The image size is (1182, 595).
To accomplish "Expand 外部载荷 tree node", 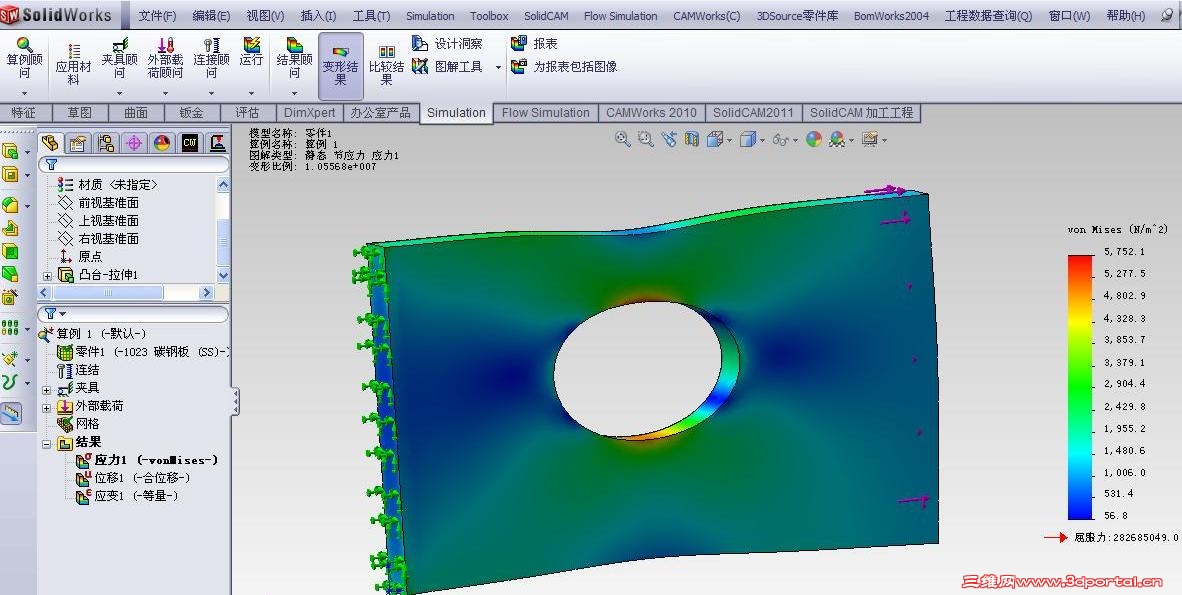I will click(x=47, y=407).
